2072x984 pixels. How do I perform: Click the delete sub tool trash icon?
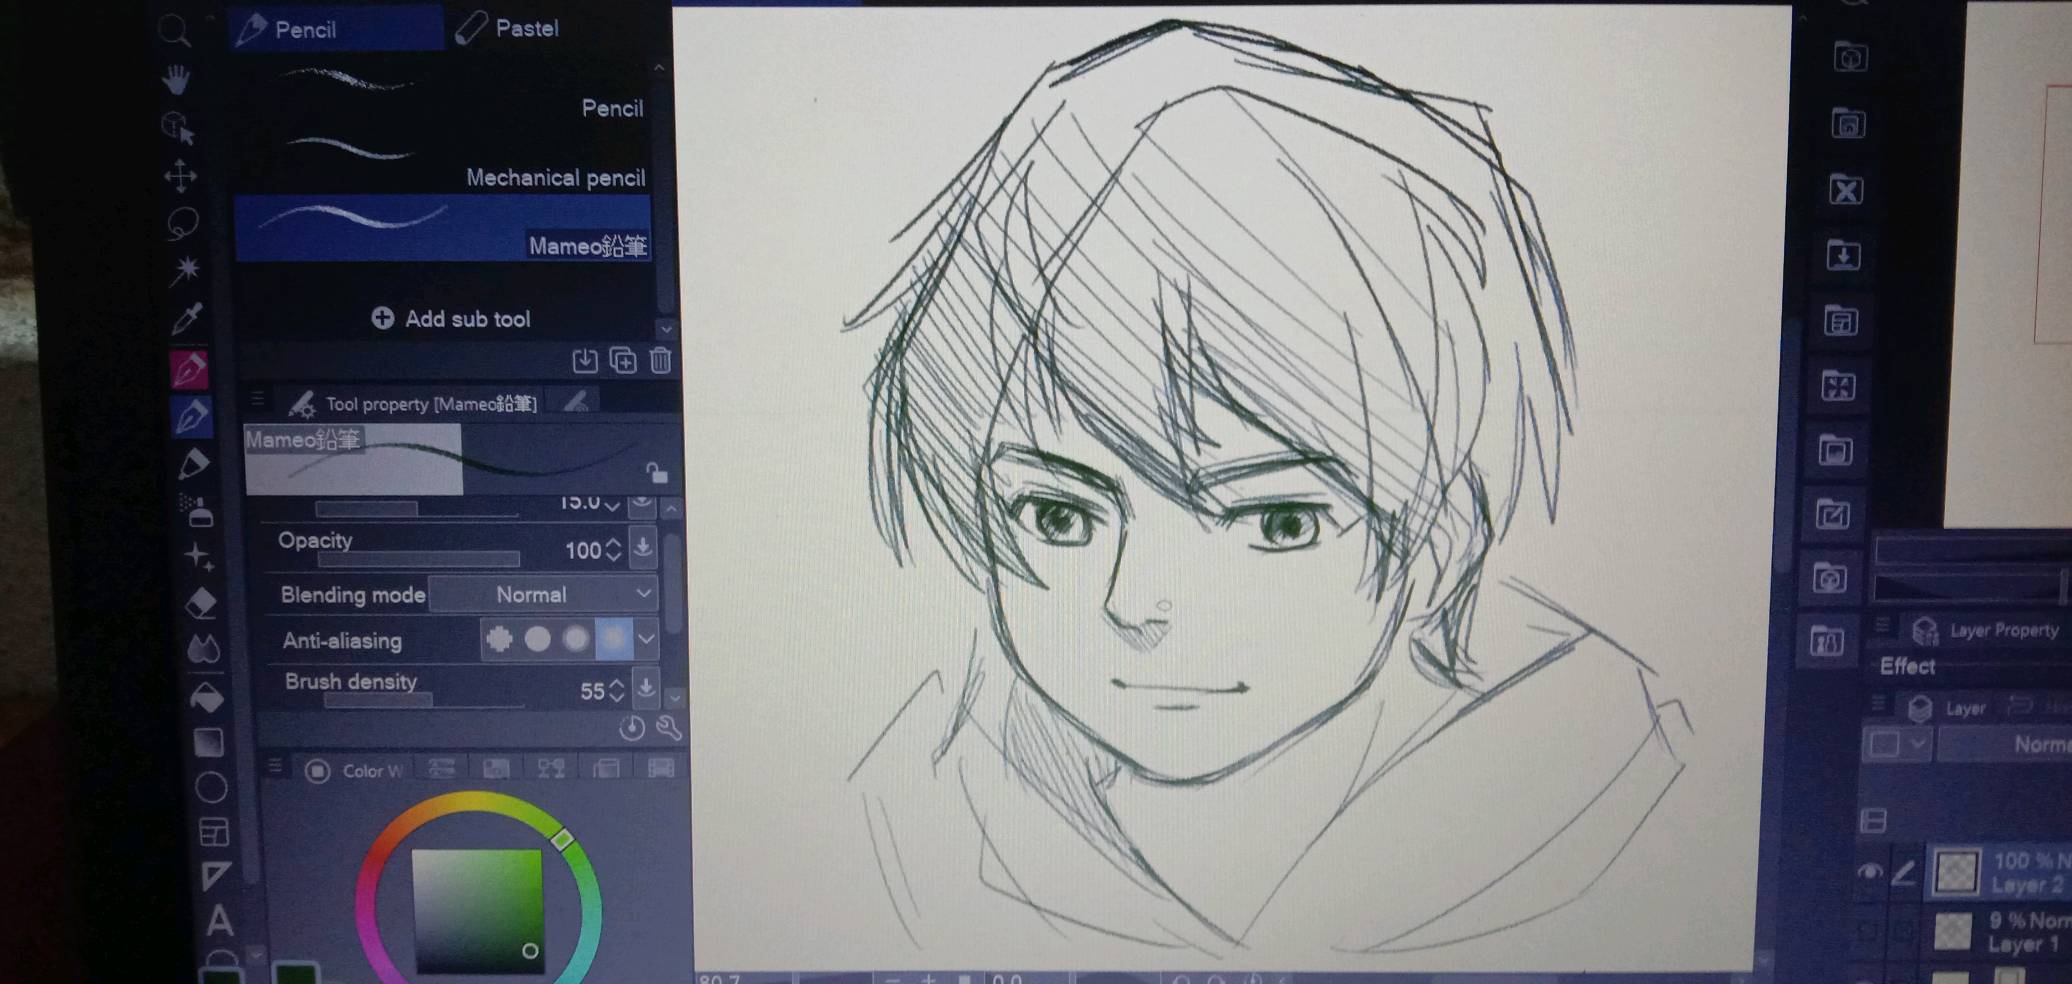[660, 361]
